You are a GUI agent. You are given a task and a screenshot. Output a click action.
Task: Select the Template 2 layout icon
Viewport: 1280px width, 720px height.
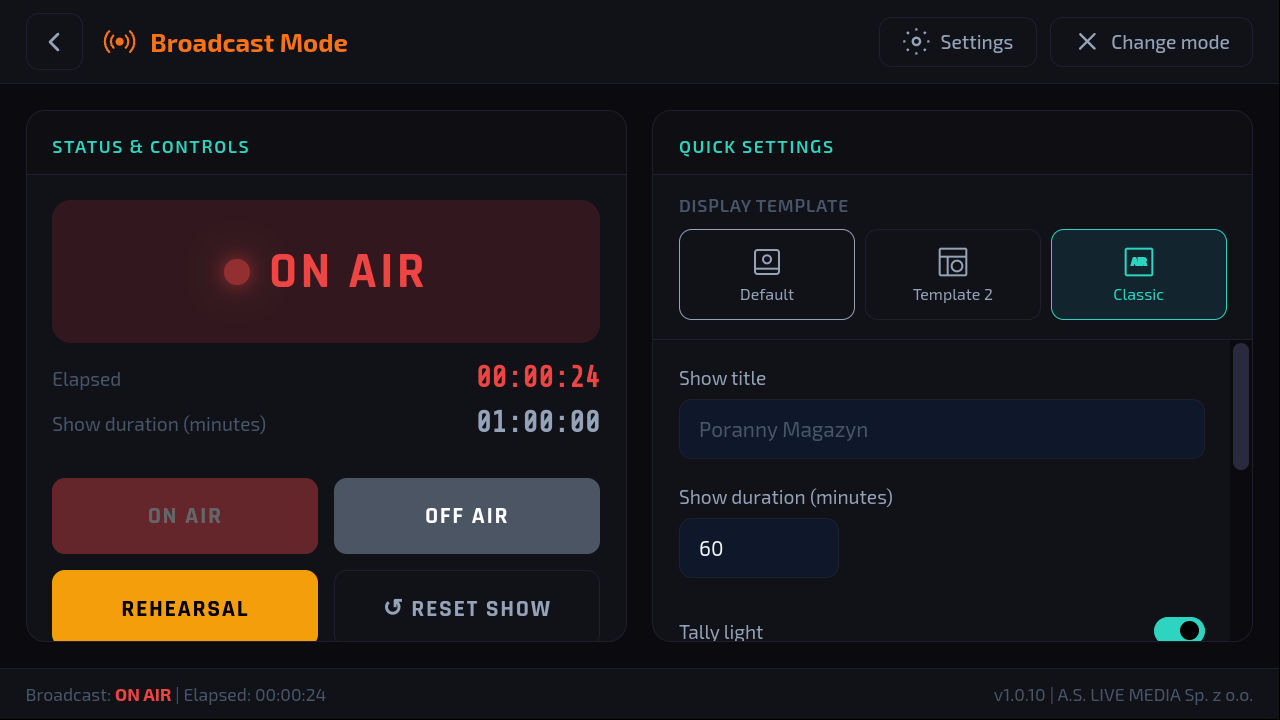(953, 262)
